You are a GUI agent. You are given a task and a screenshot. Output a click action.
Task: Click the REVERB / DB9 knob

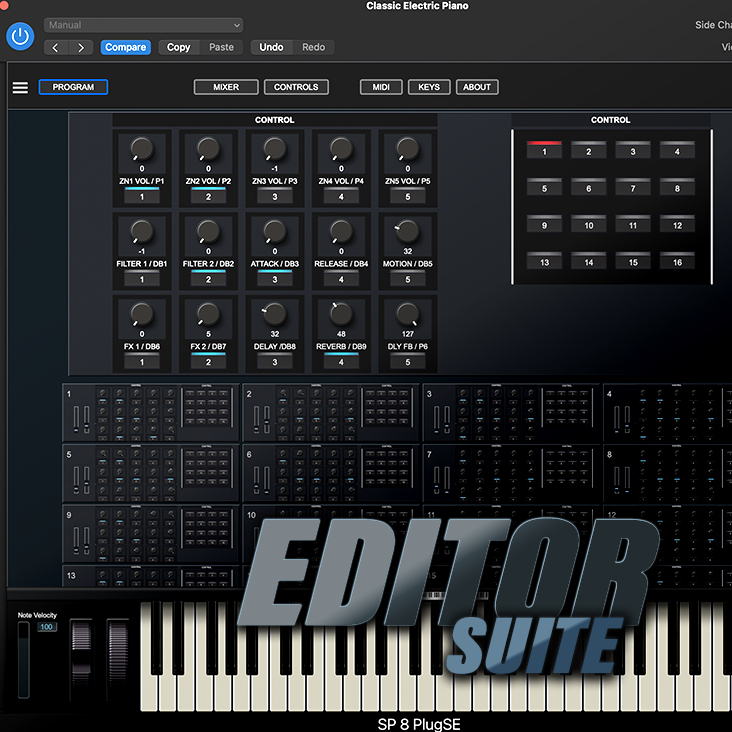click(340, 314)
